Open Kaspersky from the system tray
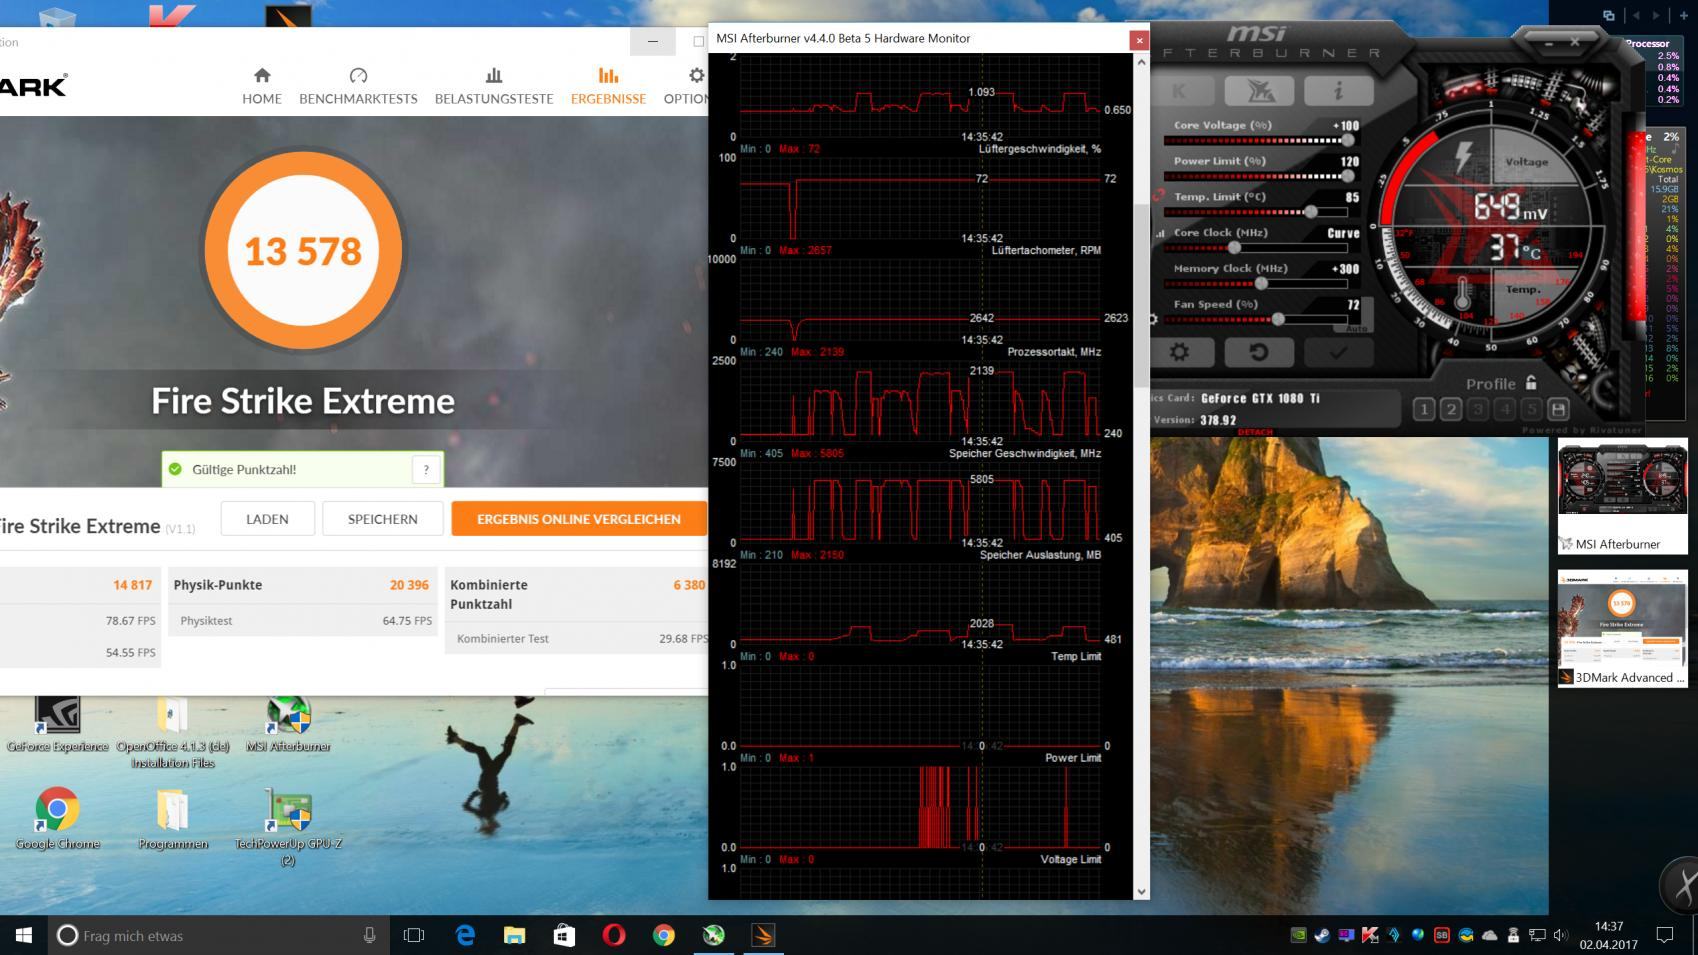Viewport: 1698px width, 955px height. pos(1370,936)
